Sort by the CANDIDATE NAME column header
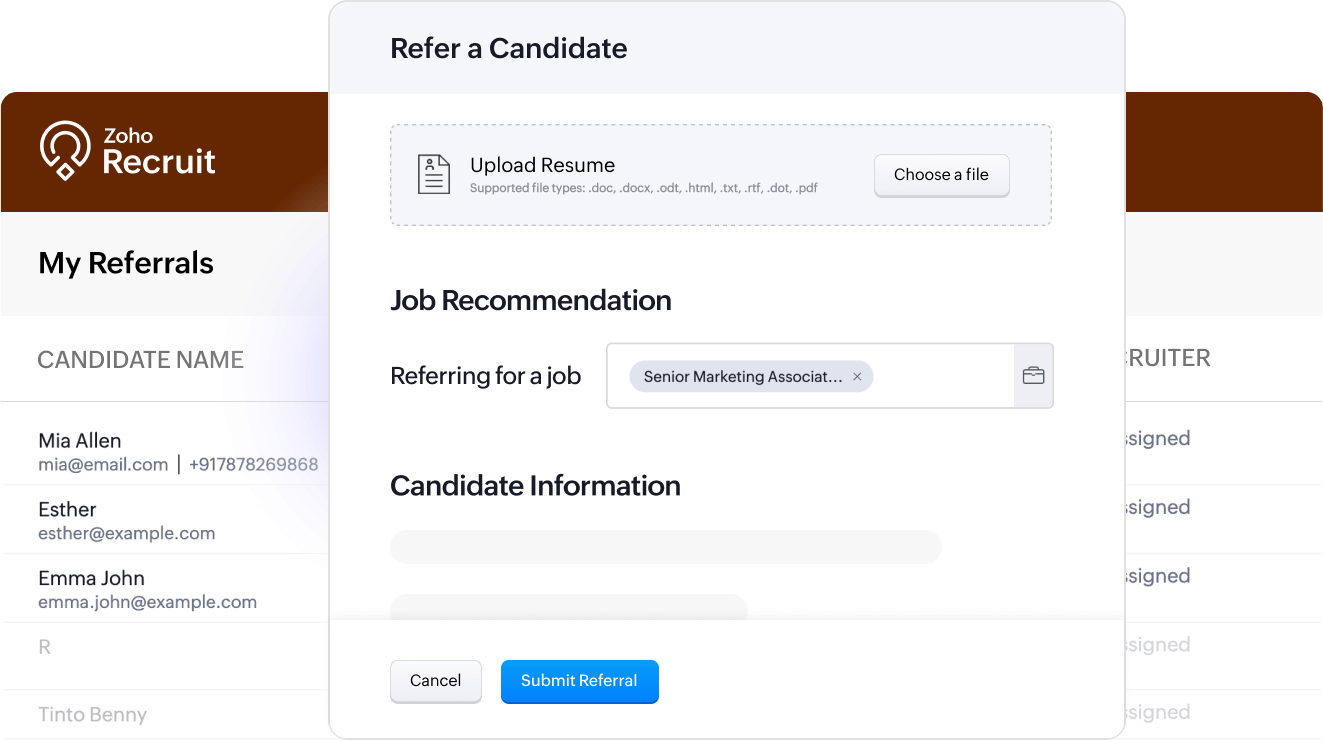 (140, 359)
